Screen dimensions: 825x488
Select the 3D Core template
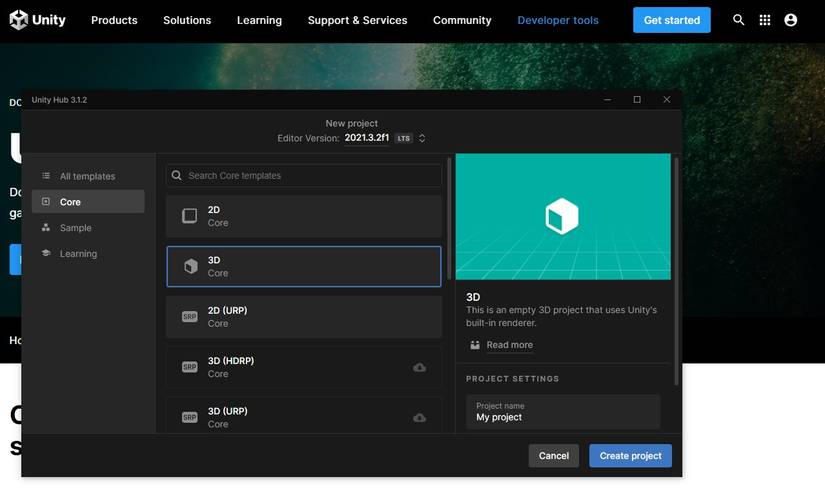[x=304, y=266]
